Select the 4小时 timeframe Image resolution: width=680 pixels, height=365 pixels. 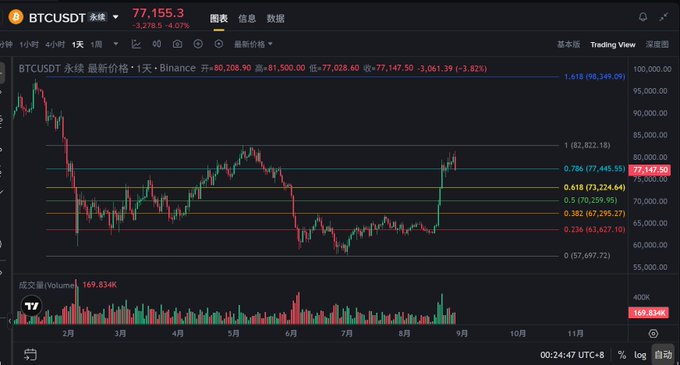coord(55,44)
